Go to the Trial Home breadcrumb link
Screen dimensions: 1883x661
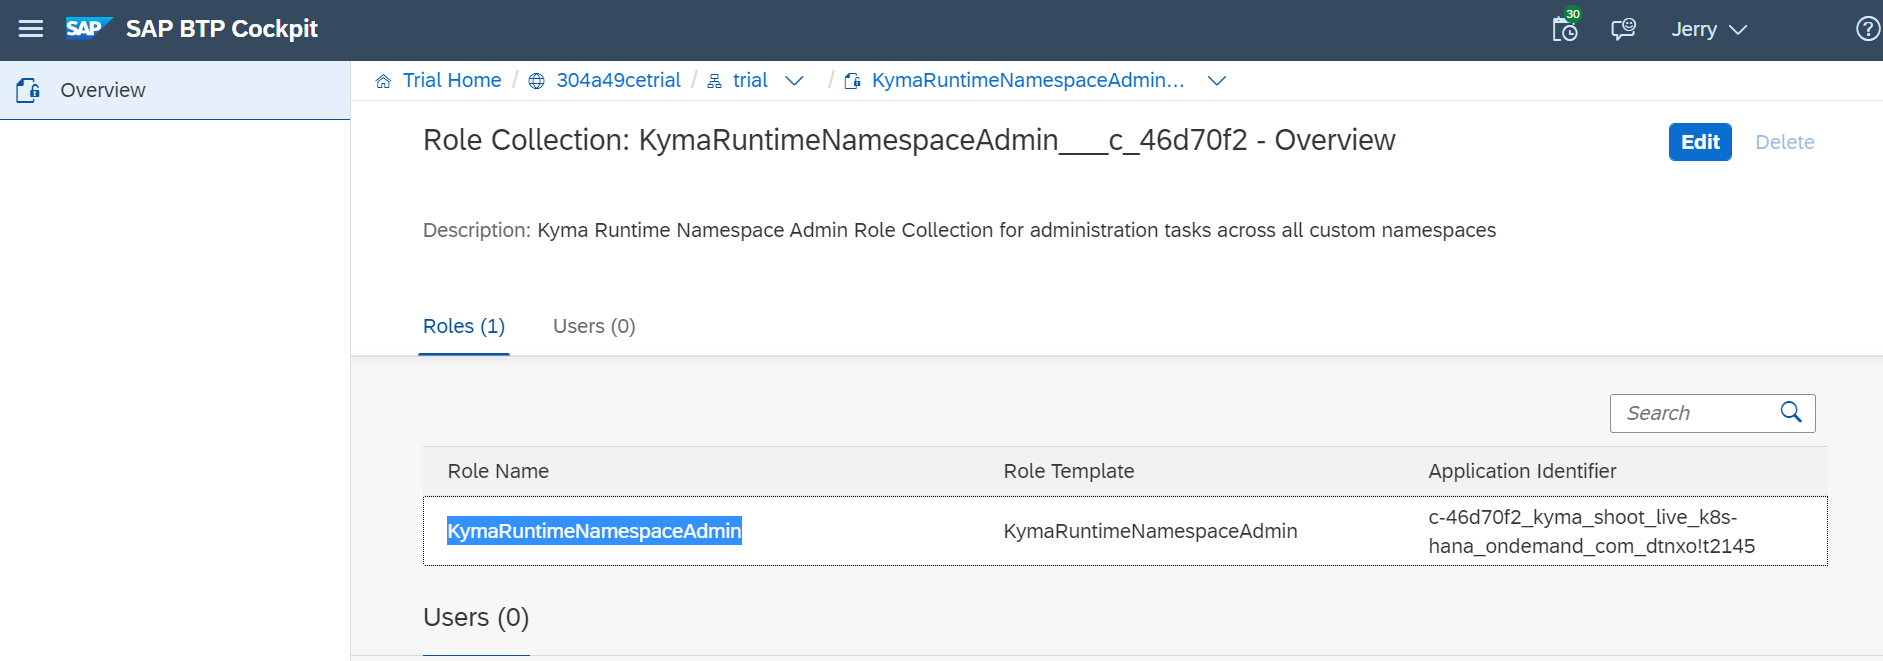click(x=452, y=80)
